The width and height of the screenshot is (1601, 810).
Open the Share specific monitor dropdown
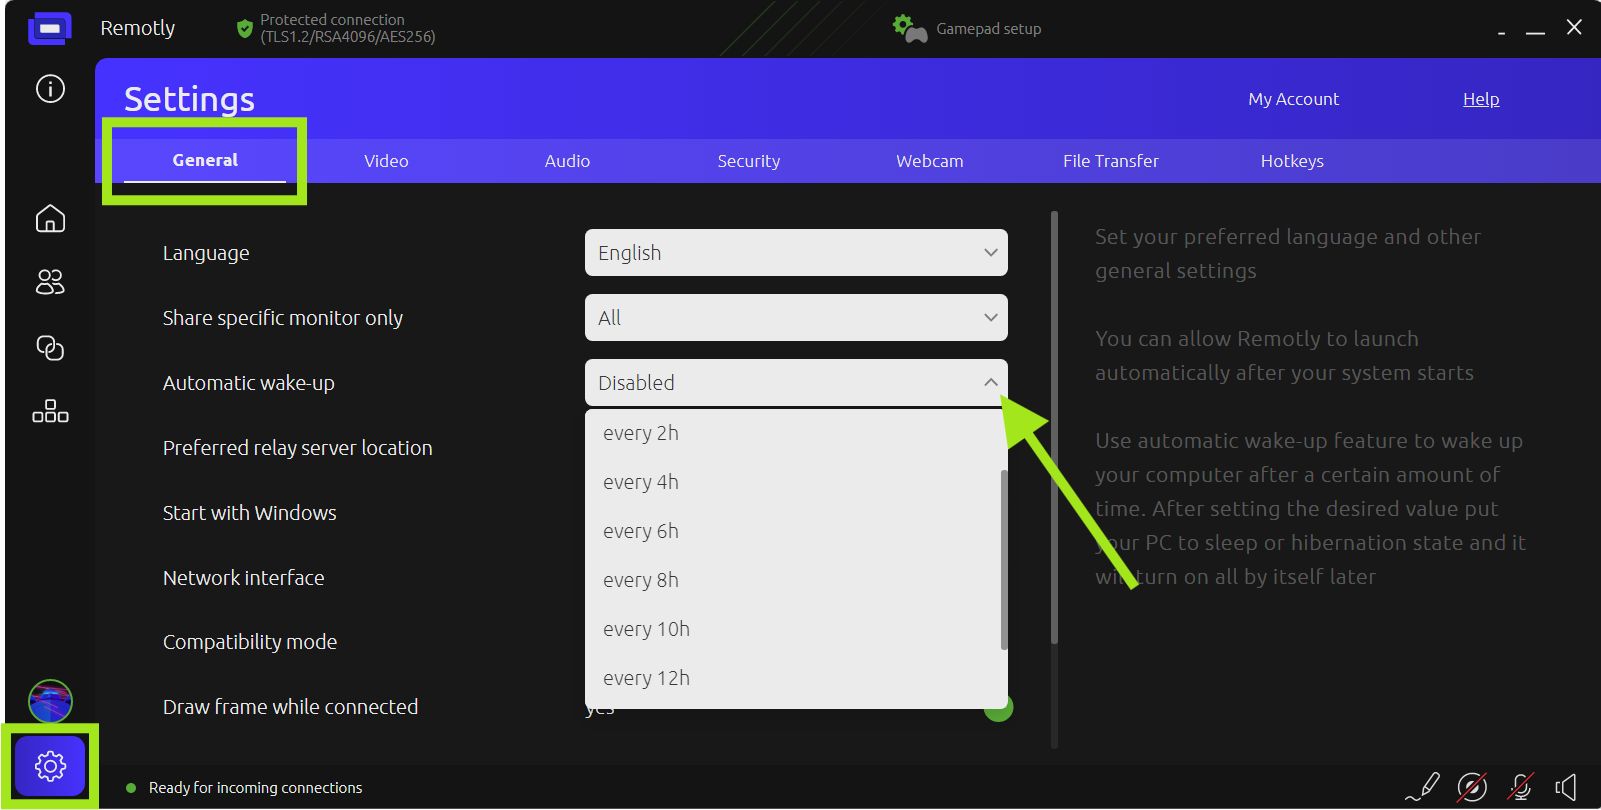(795, 318)
